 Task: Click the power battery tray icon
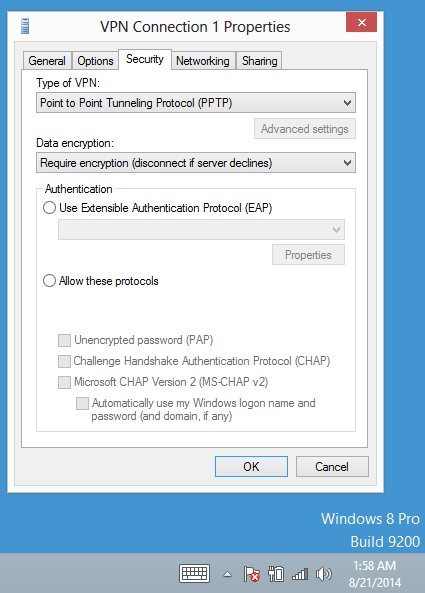click(276, 574)
